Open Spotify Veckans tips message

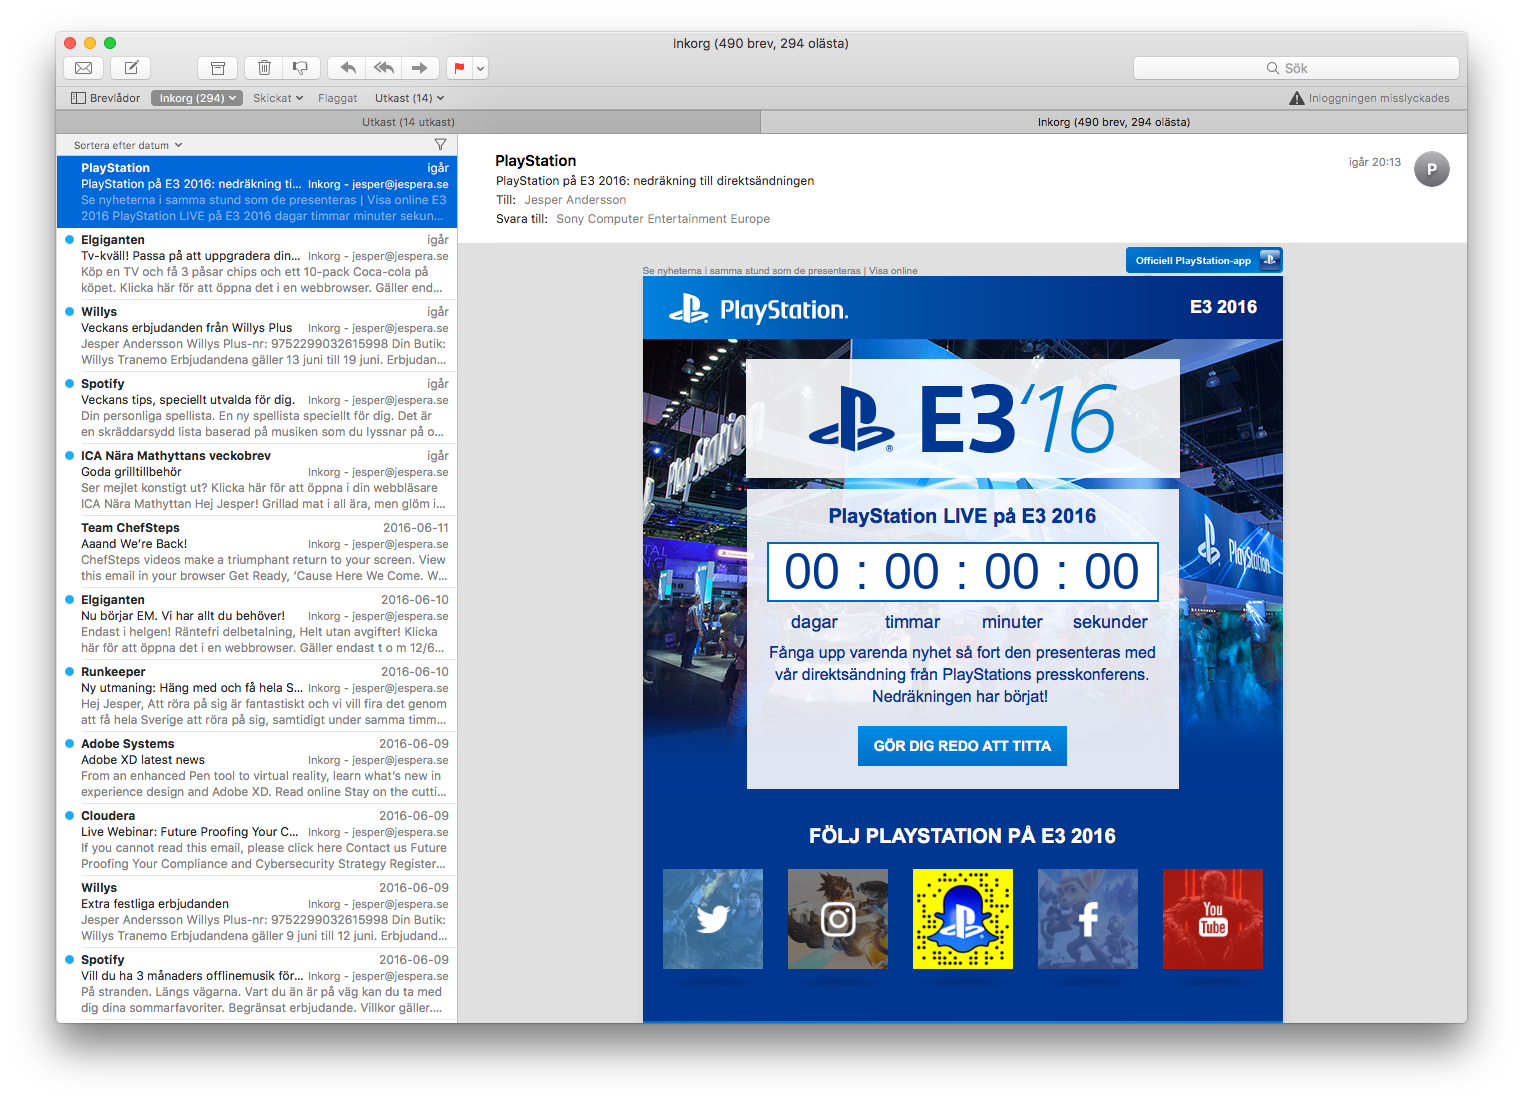click(257, 408)
